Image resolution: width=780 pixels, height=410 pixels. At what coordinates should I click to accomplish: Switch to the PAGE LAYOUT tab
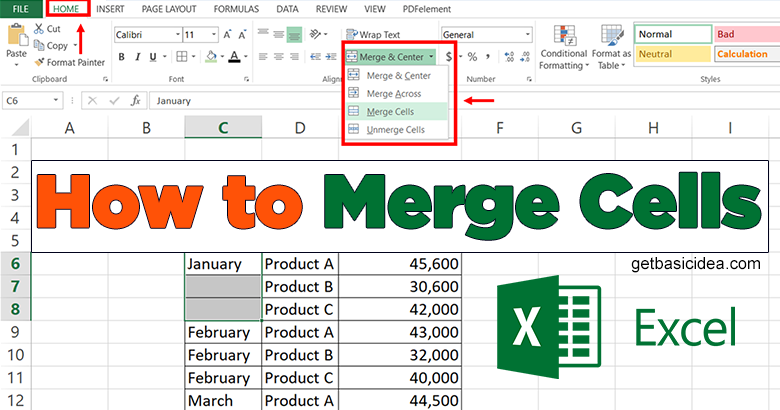(169, 9)
